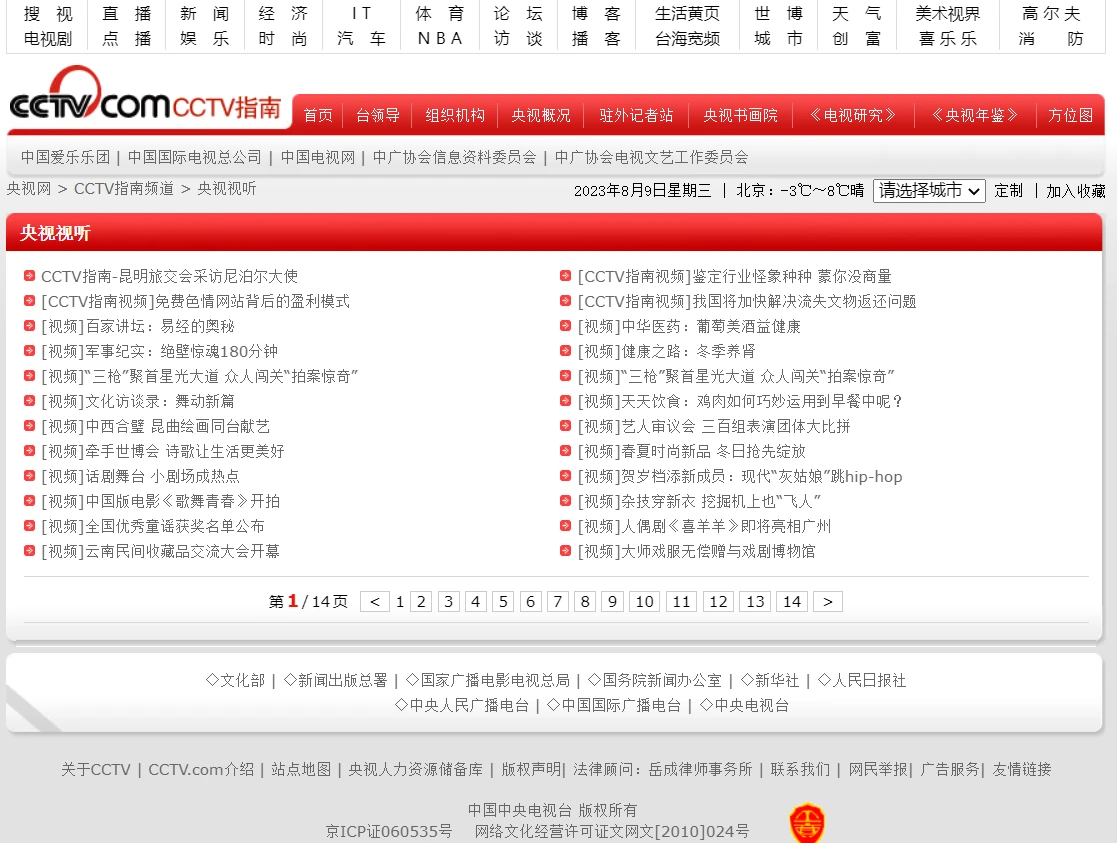Click 友情链接 footer link
Screen dimensions: 1117x843
(x=1022, y=770)
